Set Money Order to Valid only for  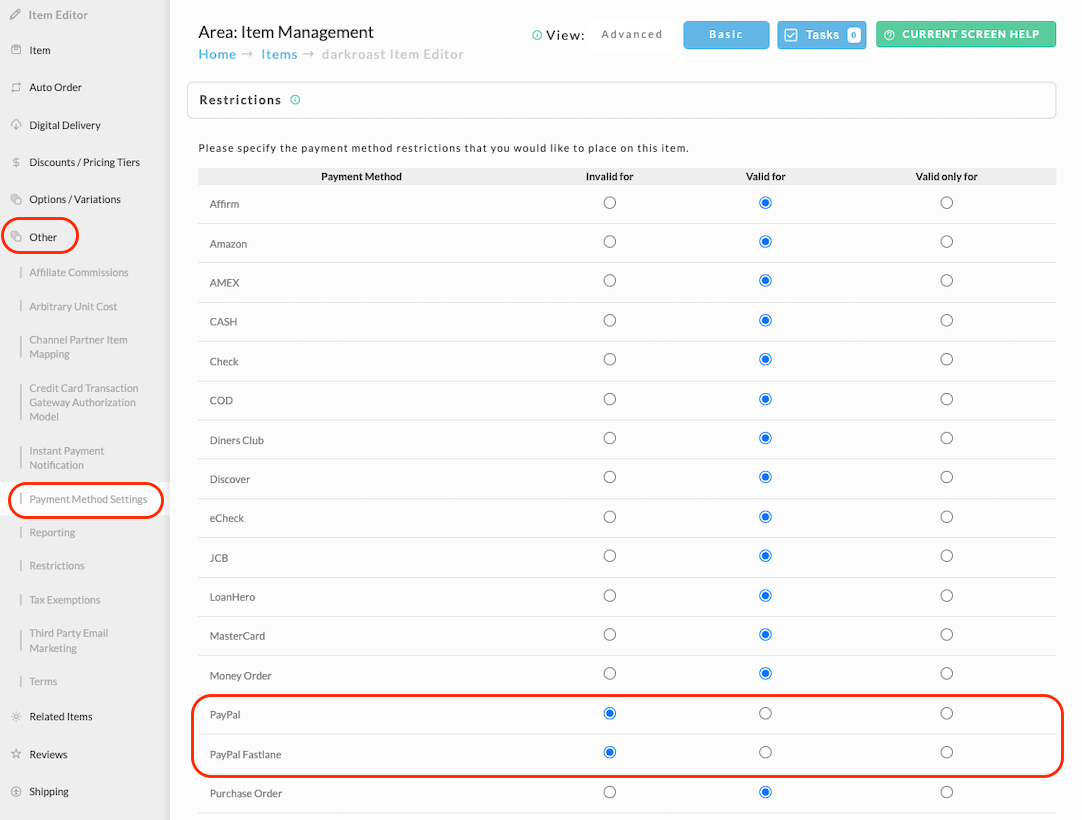click(947, 674)
